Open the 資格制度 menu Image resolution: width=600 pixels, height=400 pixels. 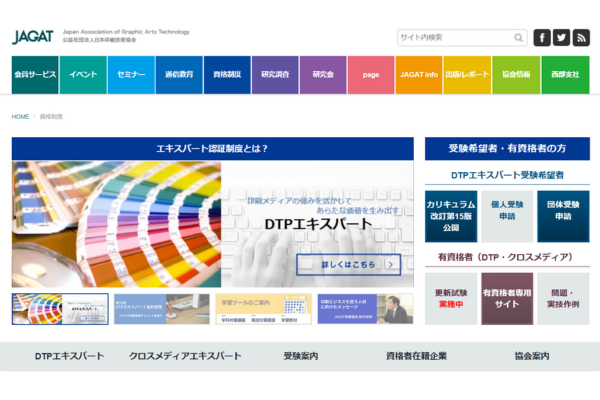(x=227, y=75)
